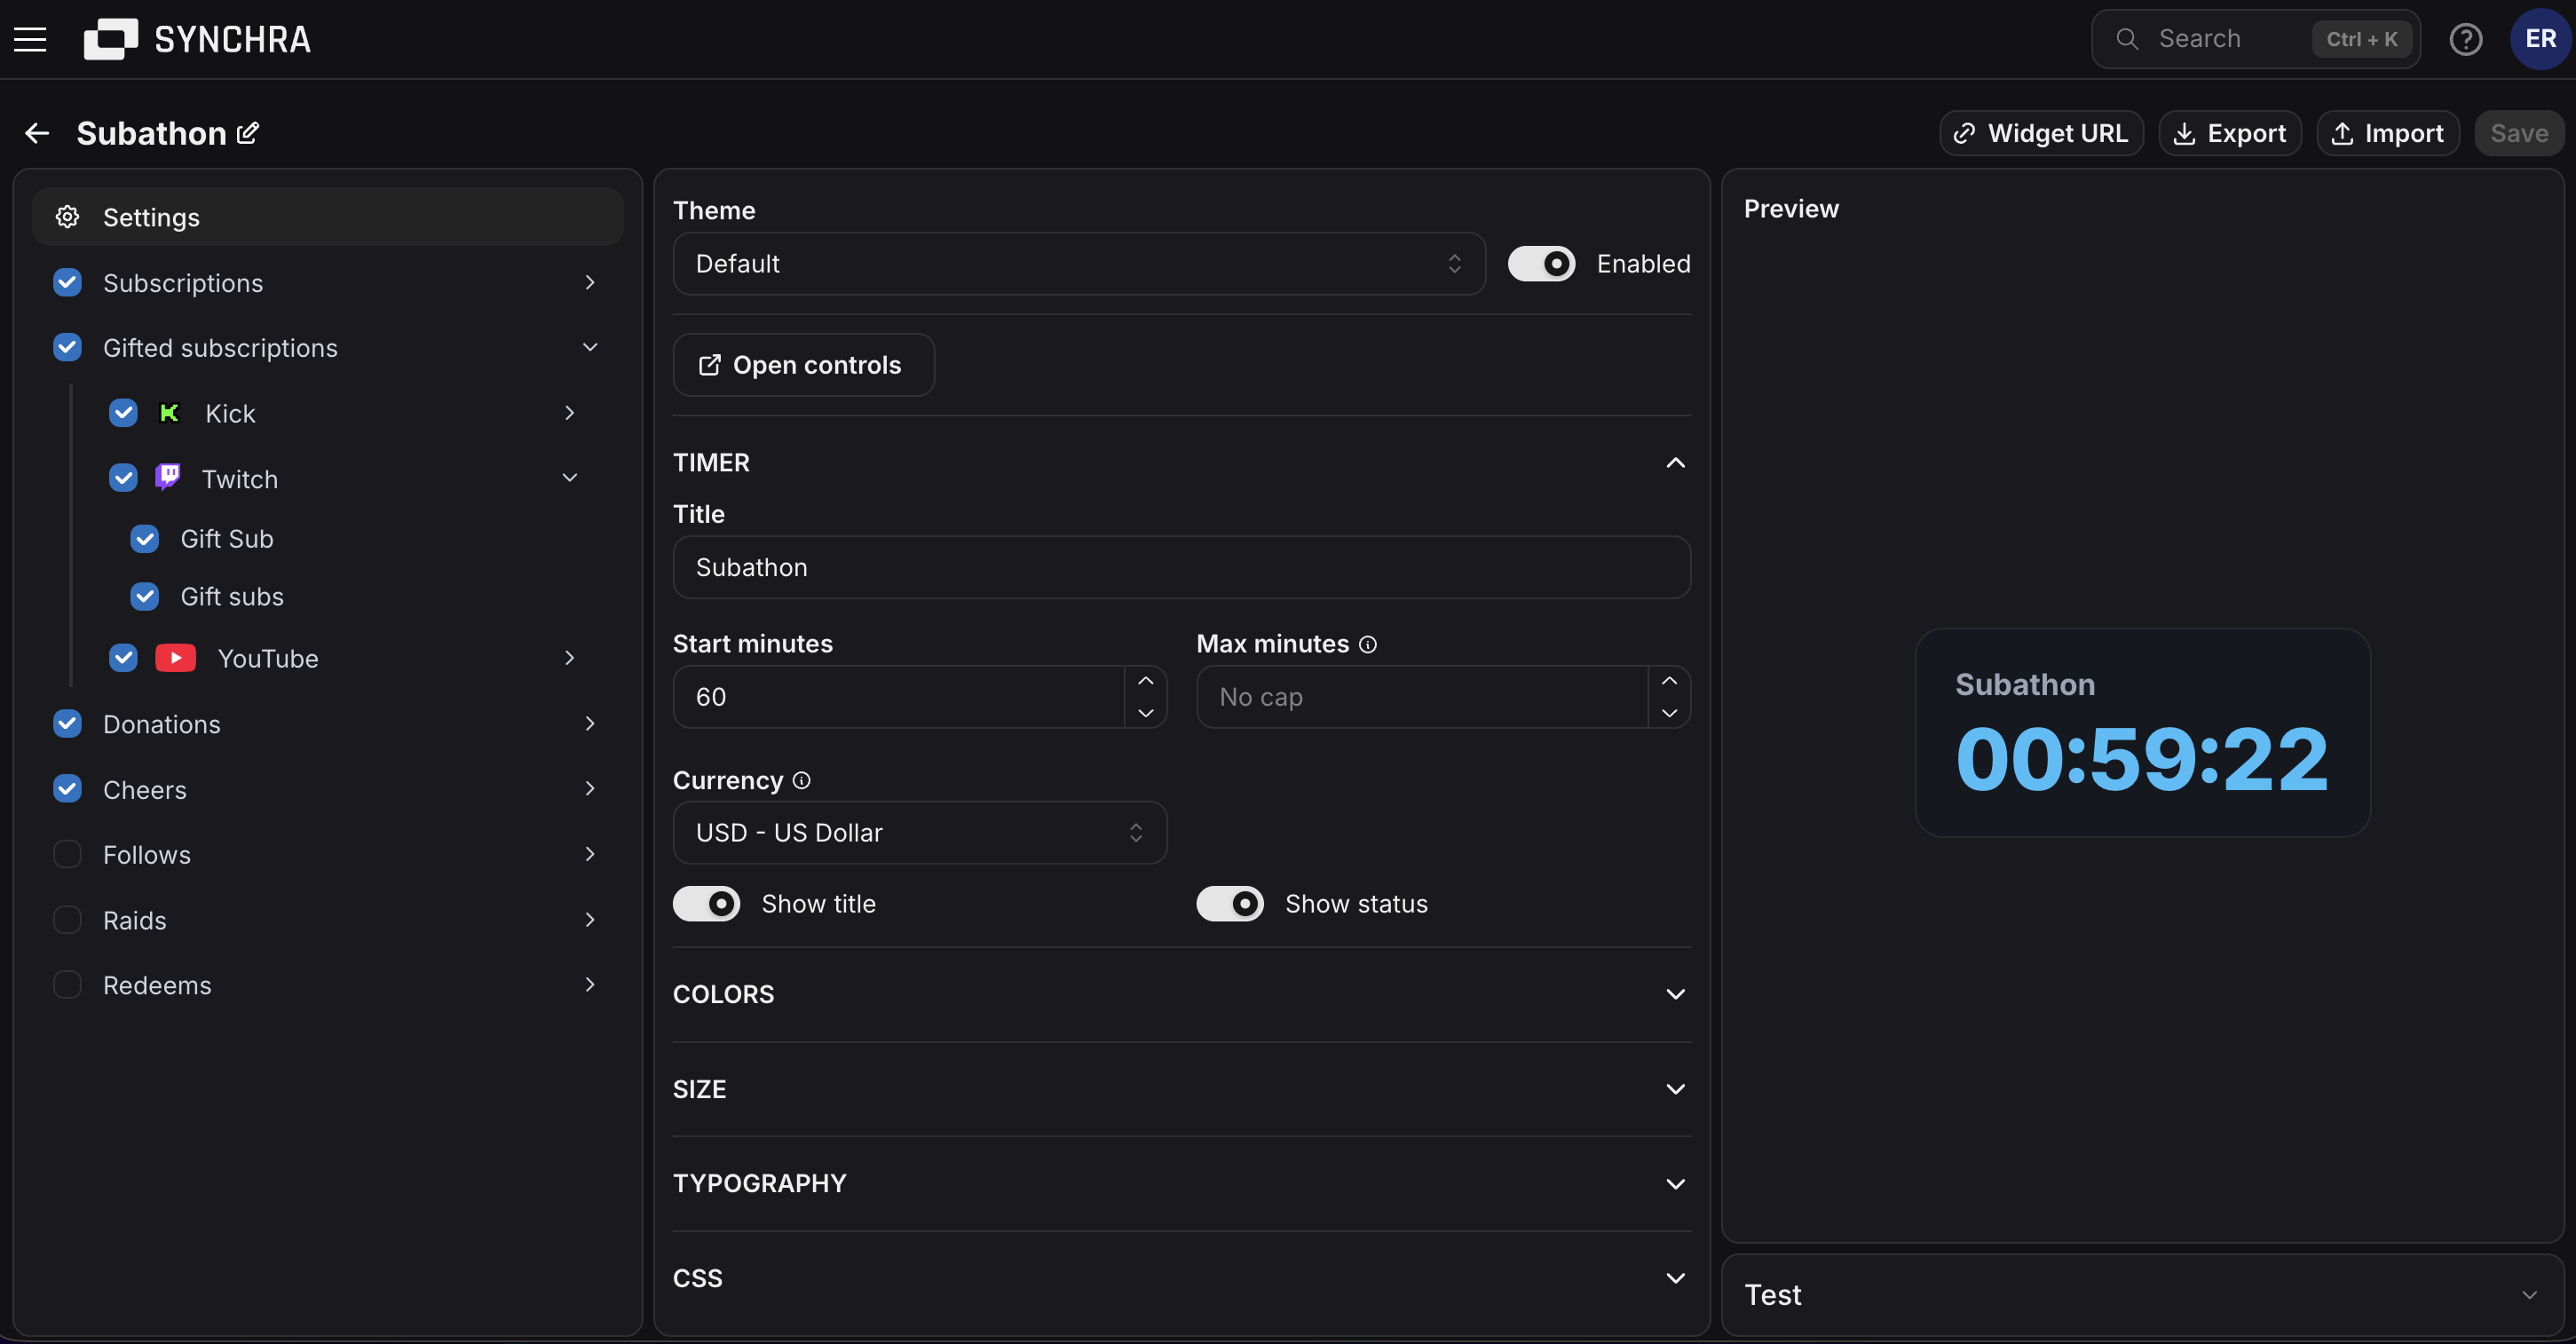Check the Redeems checkbox

click(67, 985)
